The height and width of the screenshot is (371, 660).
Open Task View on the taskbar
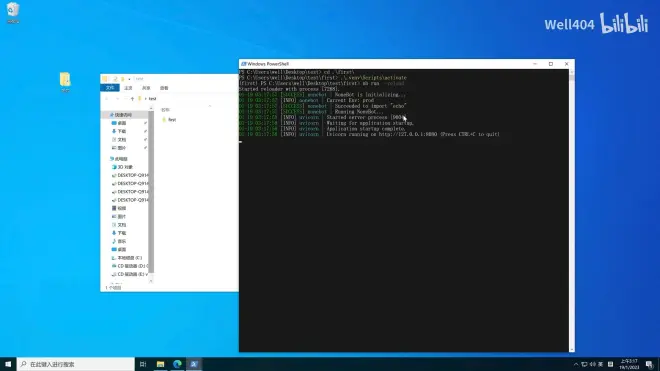(x=143, y=364)
